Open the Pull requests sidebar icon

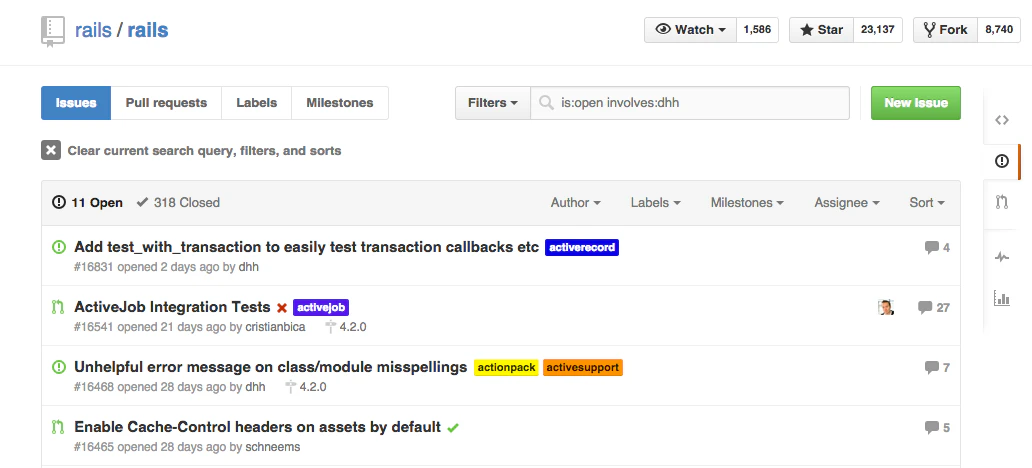[1002, 202]
